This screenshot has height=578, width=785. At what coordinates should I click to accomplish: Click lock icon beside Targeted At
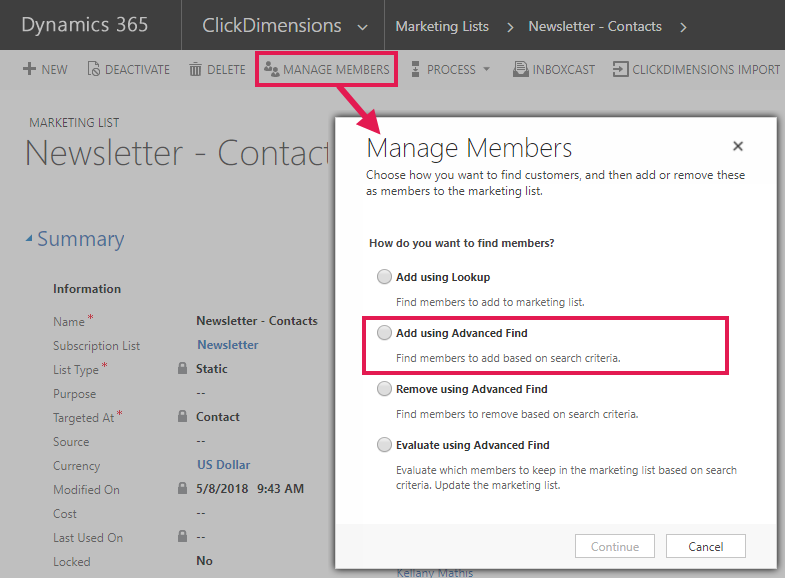183,416
